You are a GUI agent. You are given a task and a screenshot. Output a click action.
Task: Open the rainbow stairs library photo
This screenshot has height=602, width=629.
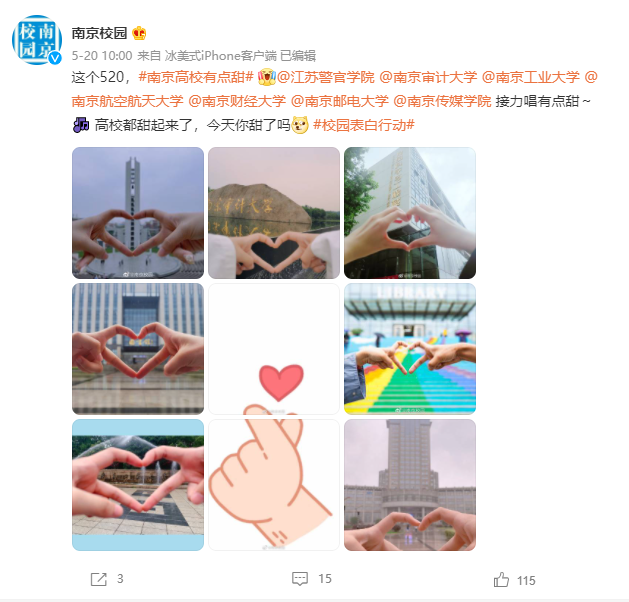[410, 349]
